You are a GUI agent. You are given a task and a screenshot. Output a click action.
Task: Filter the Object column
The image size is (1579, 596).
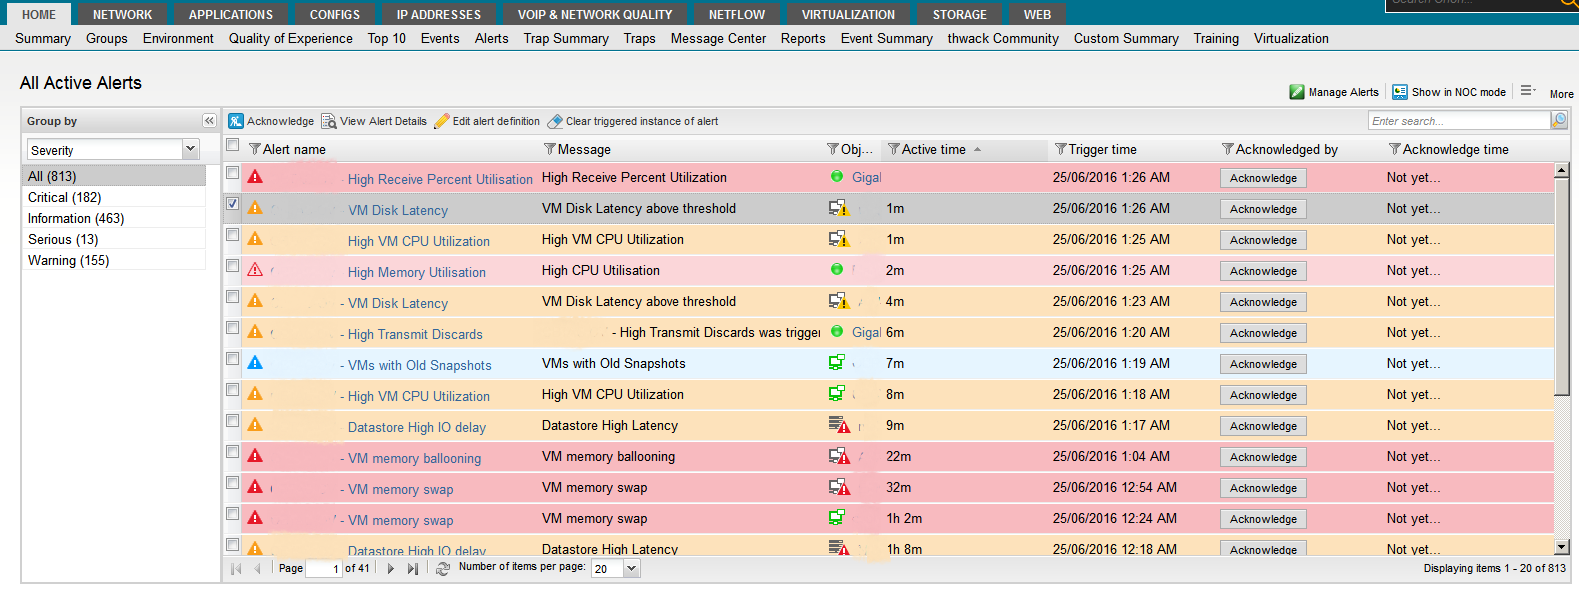pos(832,149)
